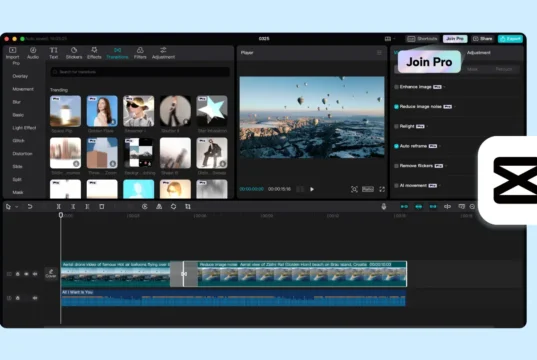
Task: Open the Player panel menu icon
Action: [379, 52]
